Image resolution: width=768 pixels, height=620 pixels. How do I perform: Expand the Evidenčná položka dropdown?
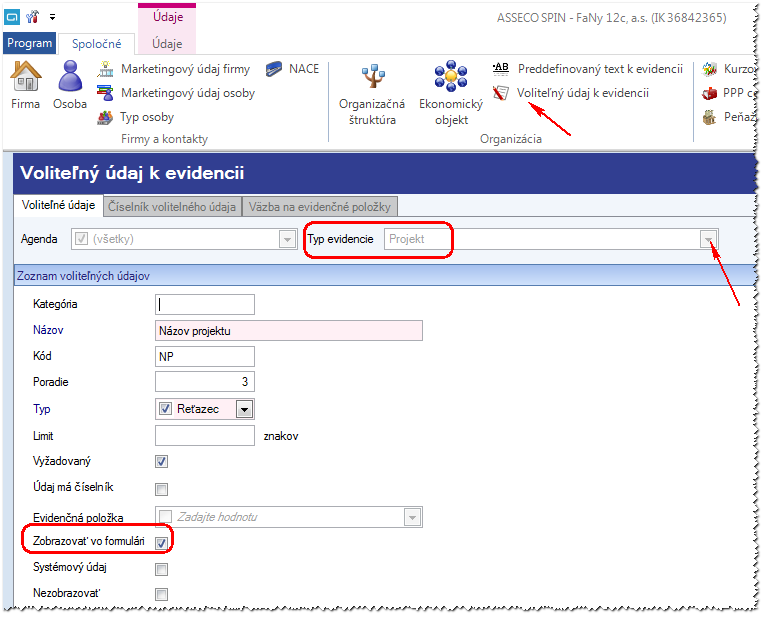pos(412,517)
